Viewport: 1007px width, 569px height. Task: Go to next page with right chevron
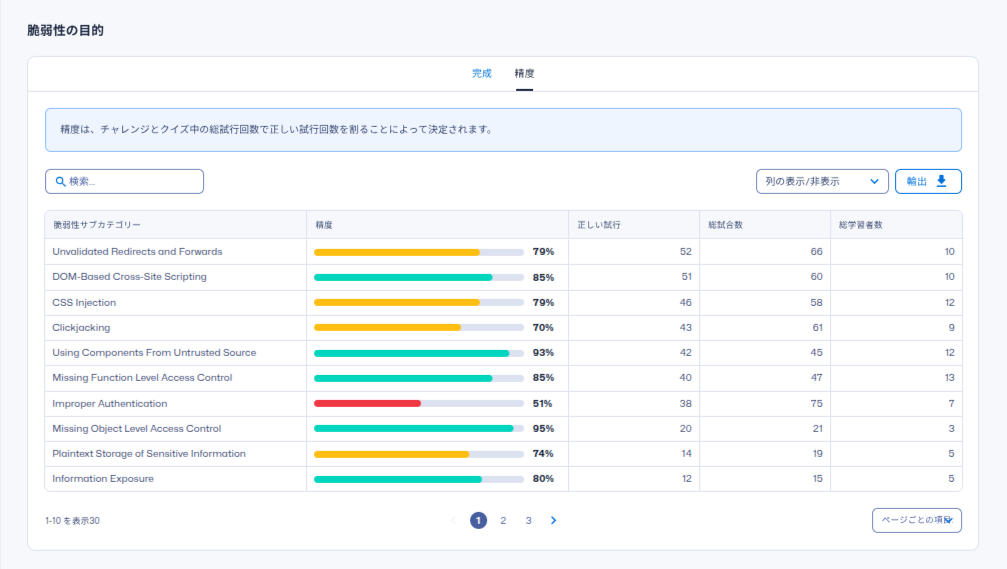click(x=553, y=520)
